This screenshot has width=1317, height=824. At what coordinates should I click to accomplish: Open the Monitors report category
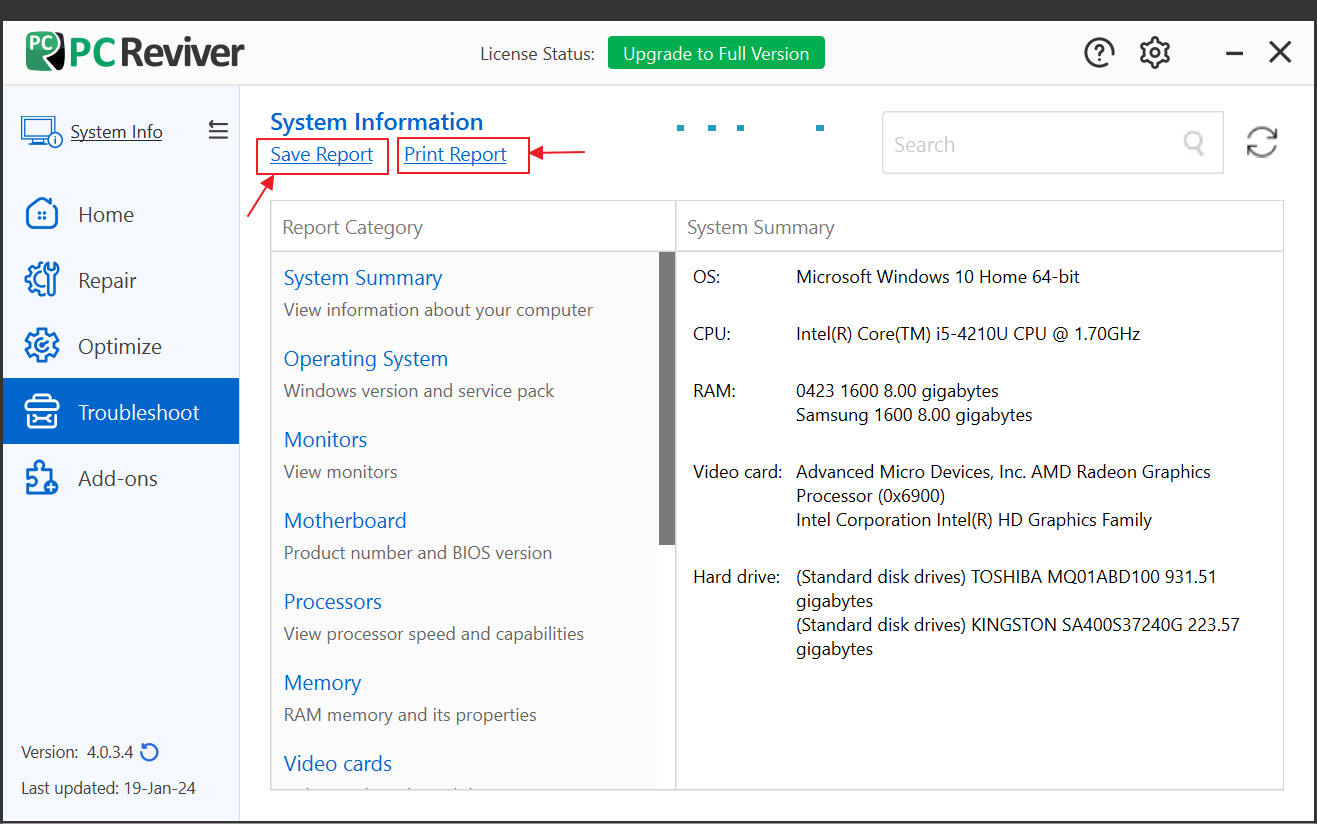(326, 440)
